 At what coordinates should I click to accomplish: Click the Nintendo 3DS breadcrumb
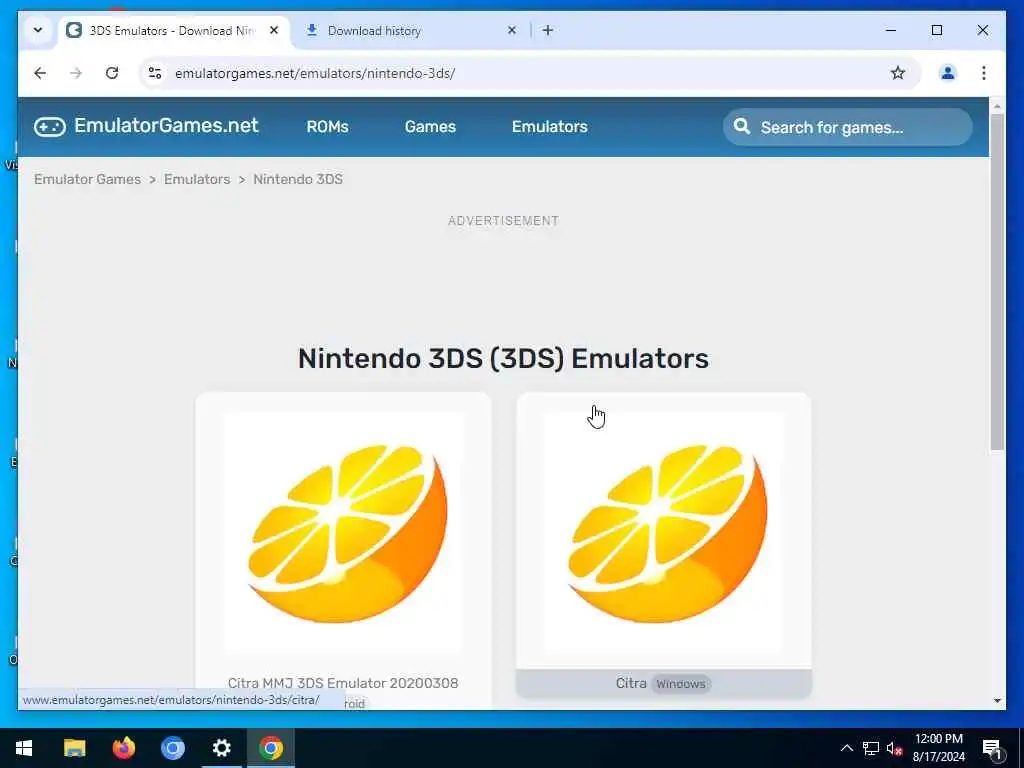click(x=298, y=179)
